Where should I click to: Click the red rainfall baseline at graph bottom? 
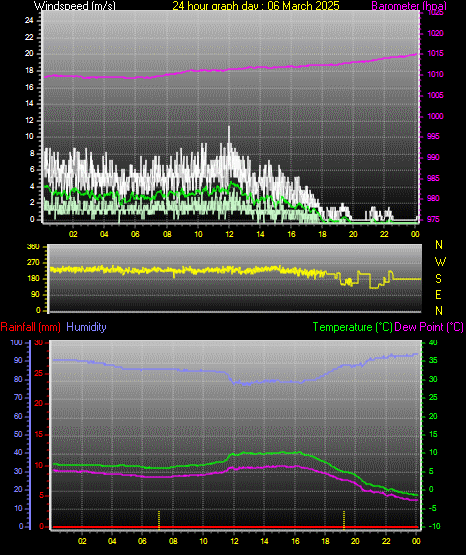click(x=235, y=527)
